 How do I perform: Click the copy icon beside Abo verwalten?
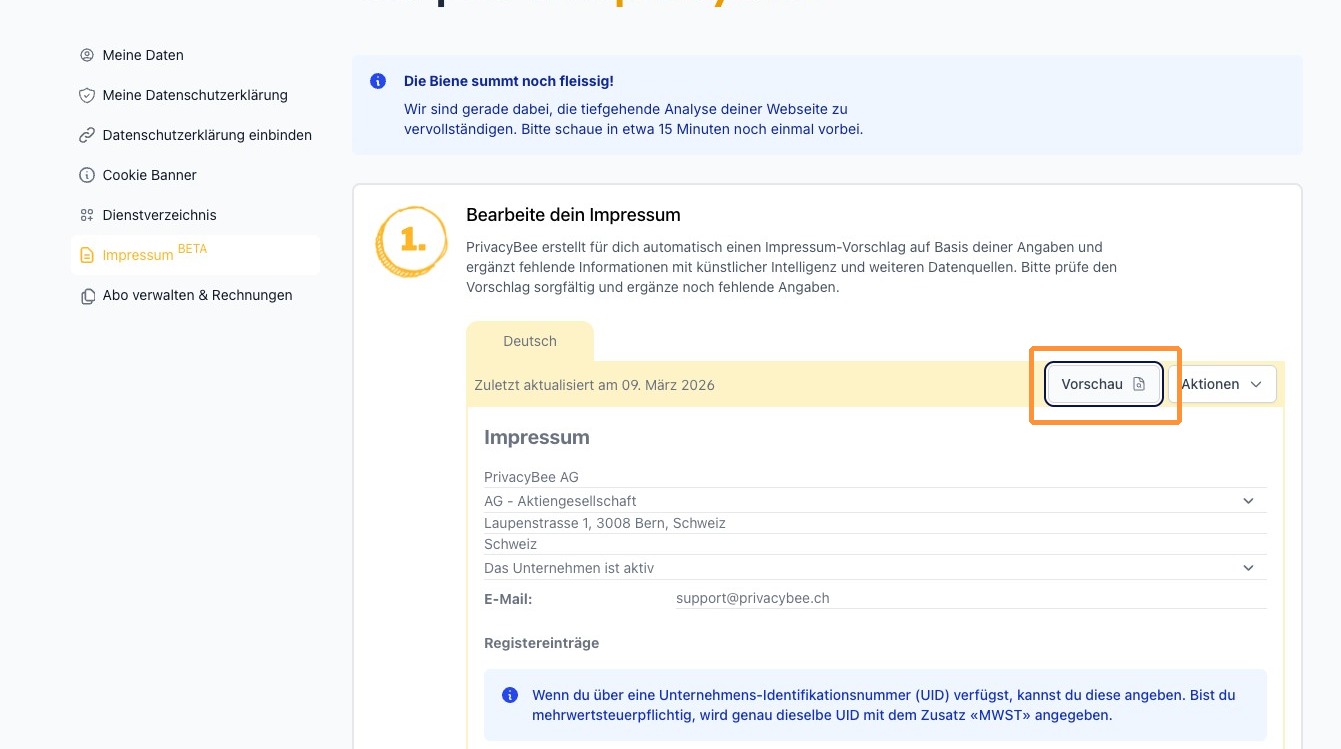87,295
